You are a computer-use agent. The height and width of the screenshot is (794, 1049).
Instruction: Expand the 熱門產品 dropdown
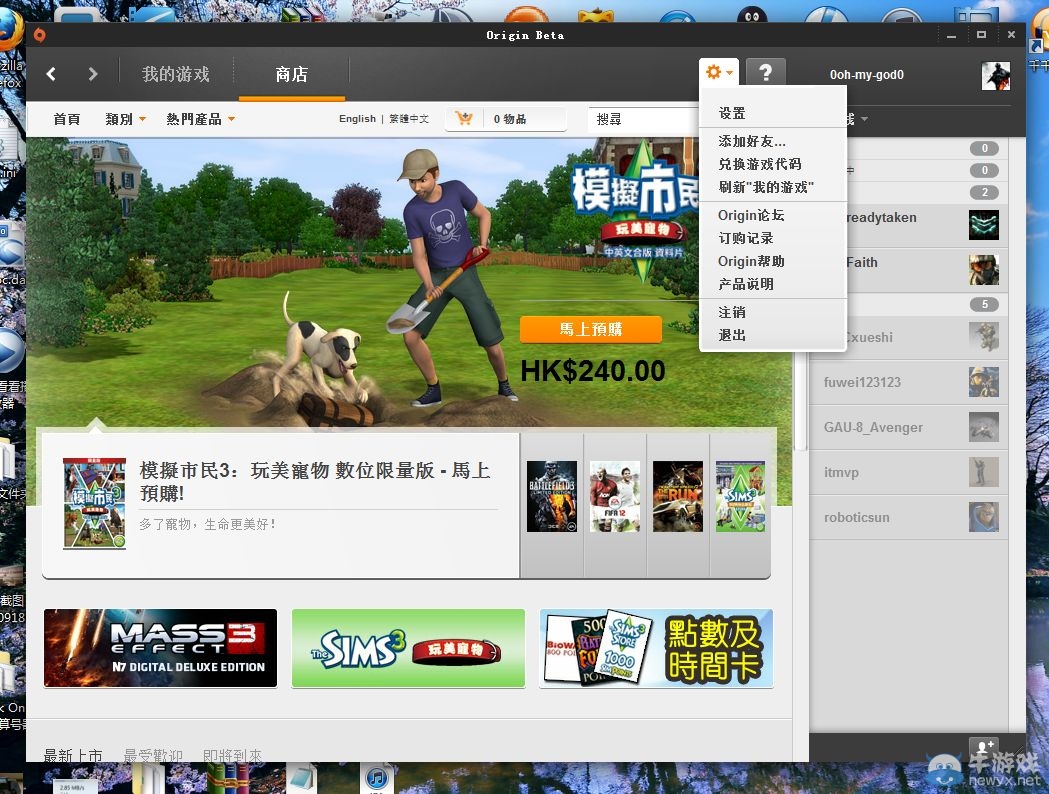(x=200, y=119)
